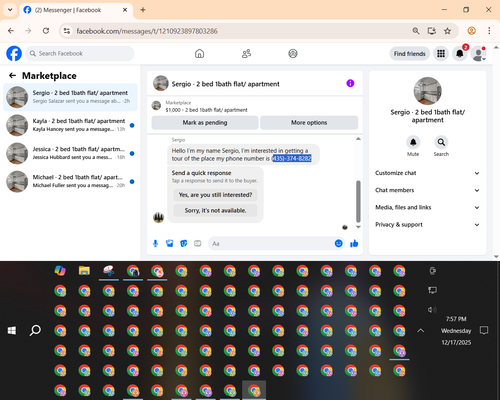This screenshot has height=400, width=500.
Task: Open the emoji picker icon
Action: tap(339, 244)
